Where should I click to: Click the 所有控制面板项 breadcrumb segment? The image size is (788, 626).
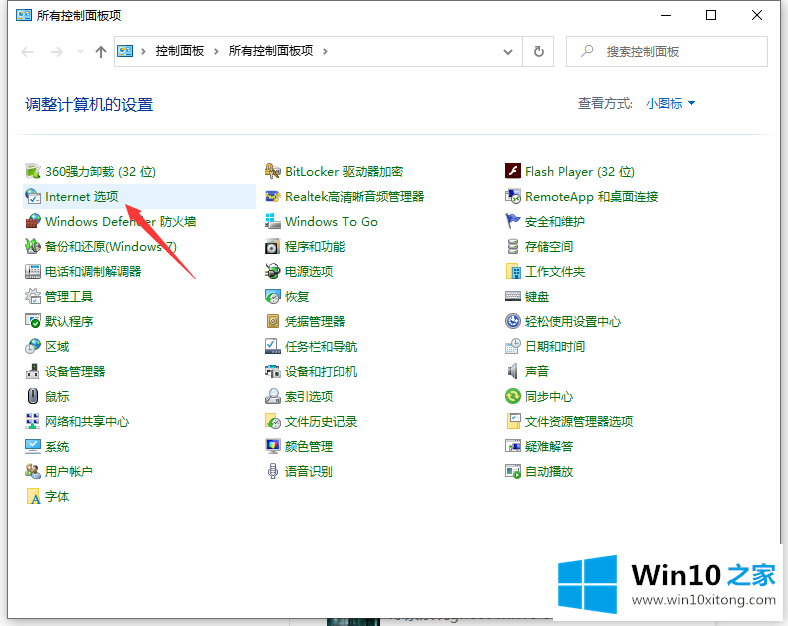click(x=271, y=51)
